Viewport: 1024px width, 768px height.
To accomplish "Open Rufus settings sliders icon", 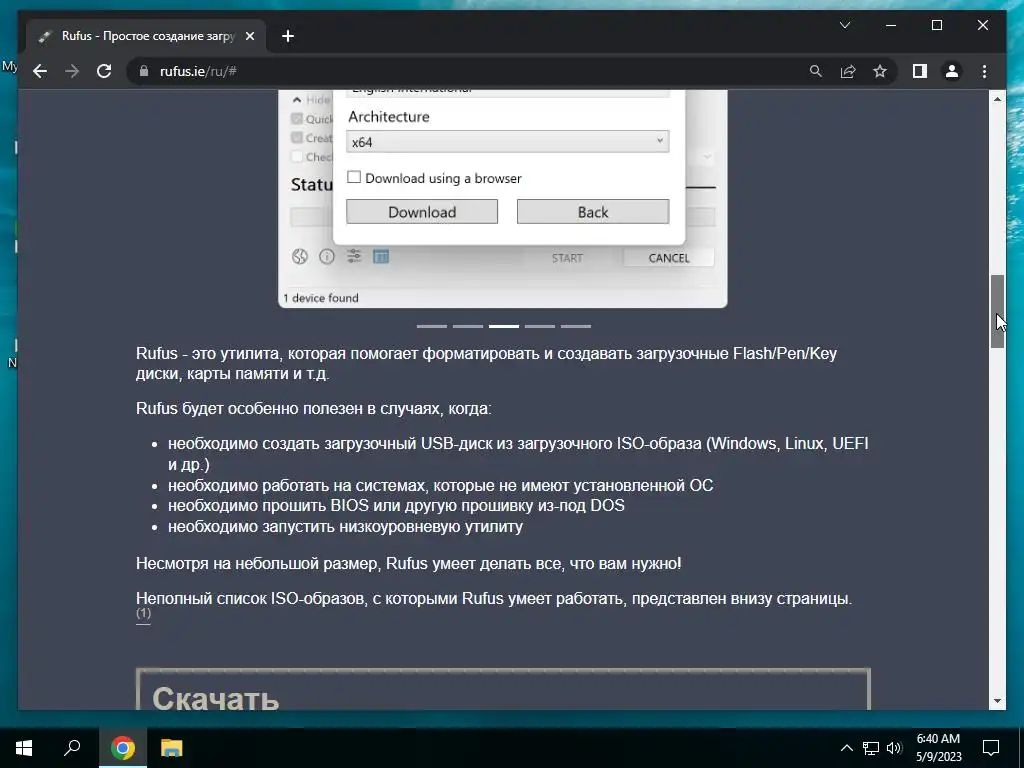I will click(x=354, y=256).
